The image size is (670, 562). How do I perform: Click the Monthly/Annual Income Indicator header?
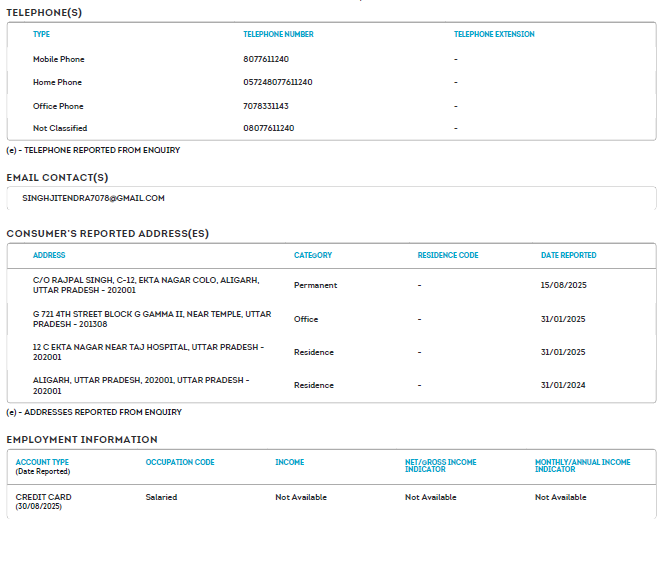[x=582, y=466]
